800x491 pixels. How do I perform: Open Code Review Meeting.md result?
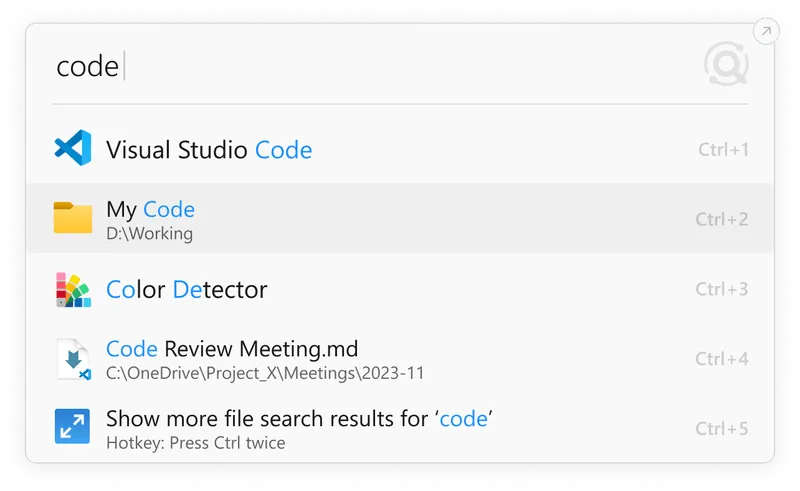[x=400, y=359]
